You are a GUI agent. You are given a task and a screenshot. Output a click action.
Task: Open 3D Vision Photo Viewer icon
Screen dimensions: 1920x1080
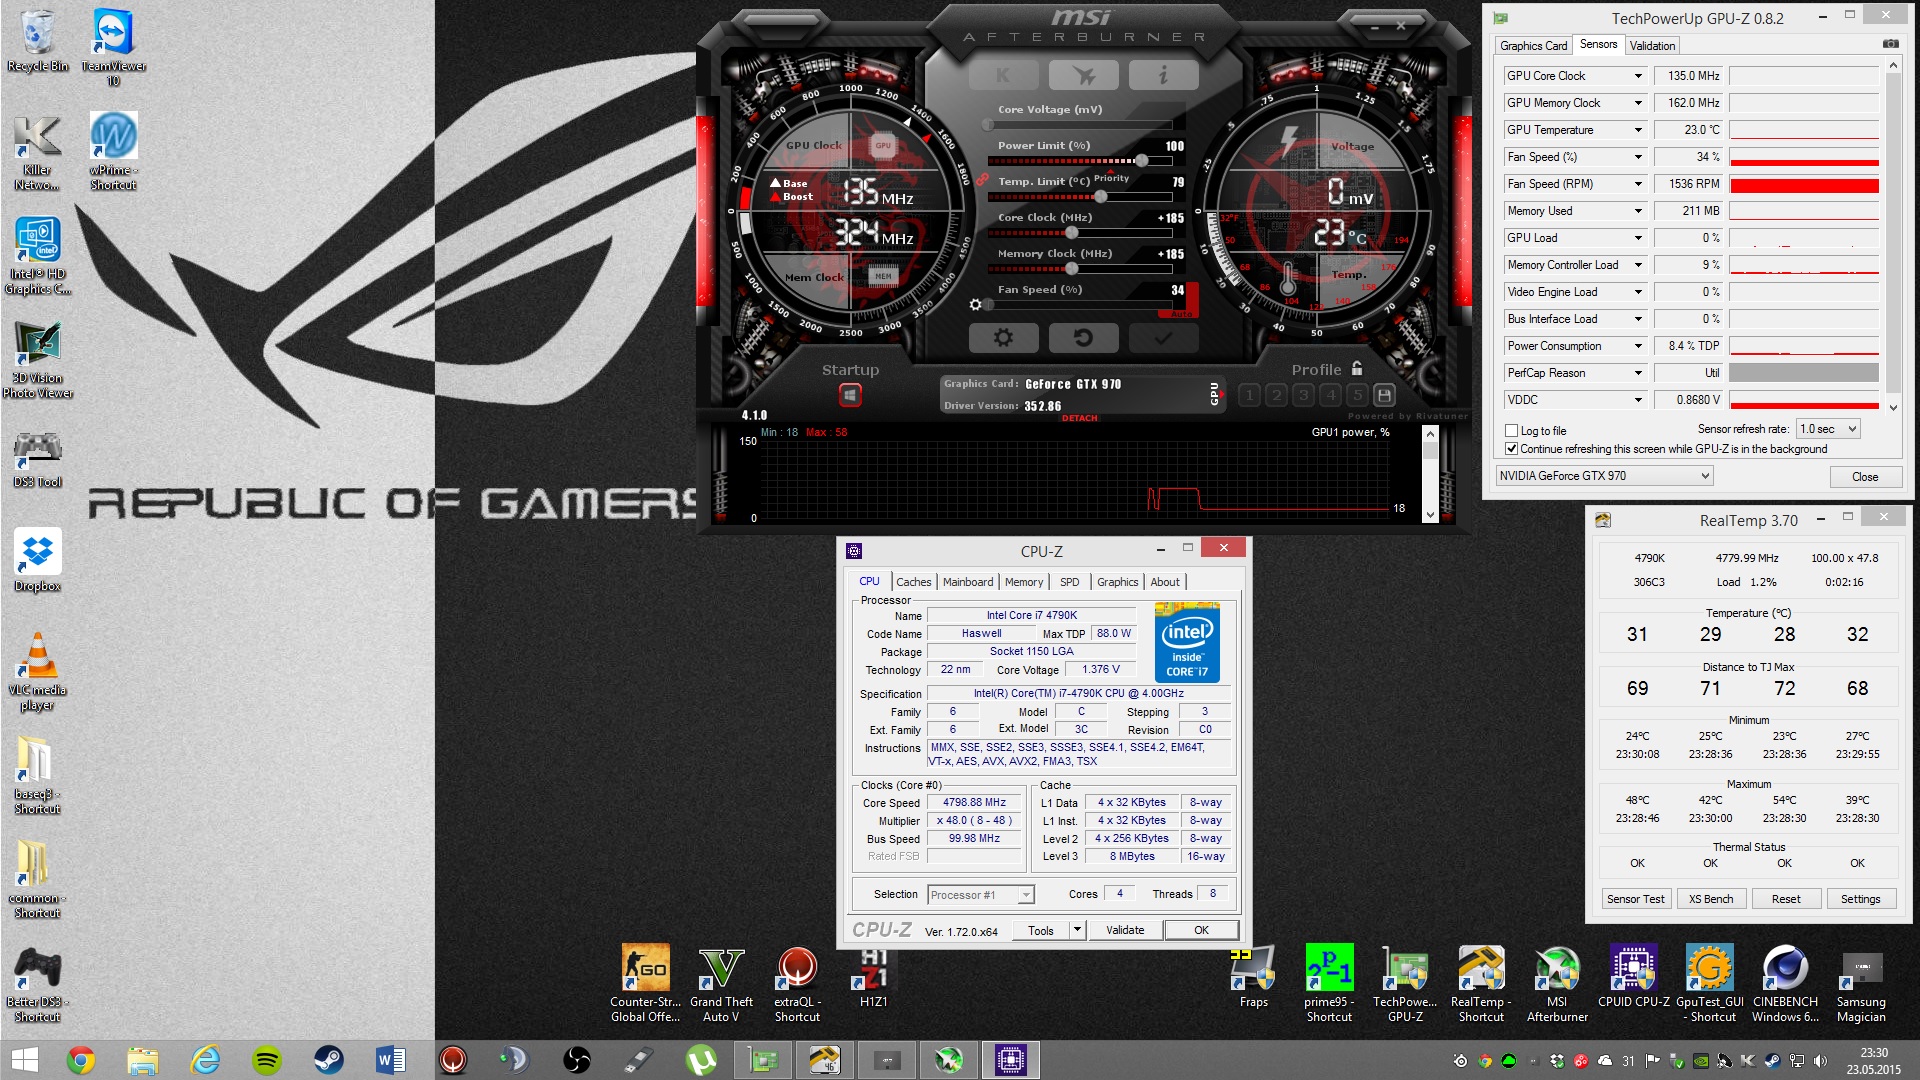coord(38,360)
